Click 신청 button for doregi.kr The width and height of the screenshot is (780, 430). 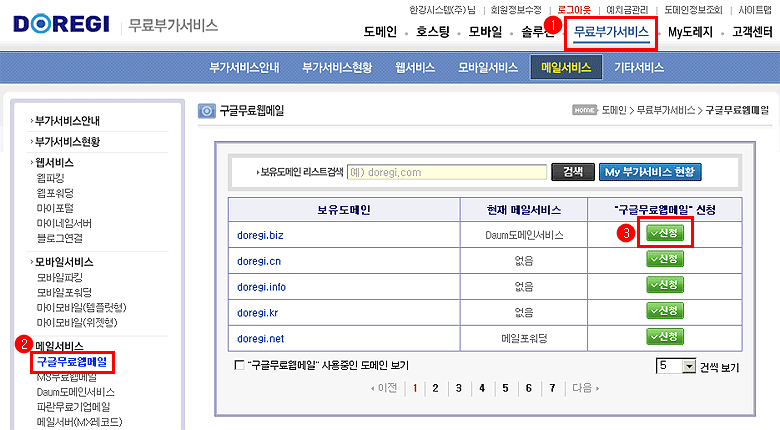tap(665, 311)
